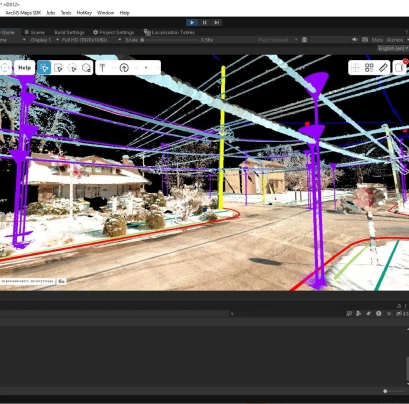Switch to the Localization Tables tab
Screen dimensions: 409x404
point(169,32)
